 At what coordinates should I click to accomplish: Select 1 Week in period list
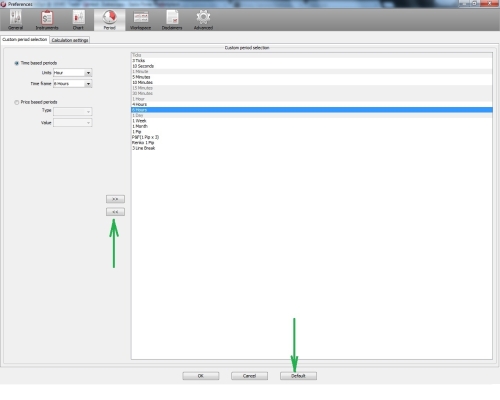click(312, 121)
